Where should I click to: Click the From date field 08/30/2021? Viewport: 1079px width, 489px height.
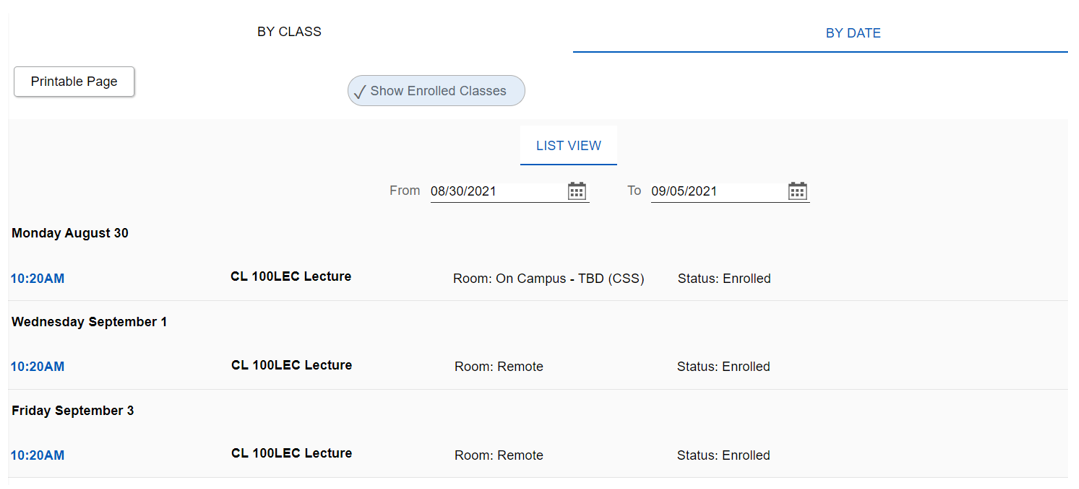[495, 191]
